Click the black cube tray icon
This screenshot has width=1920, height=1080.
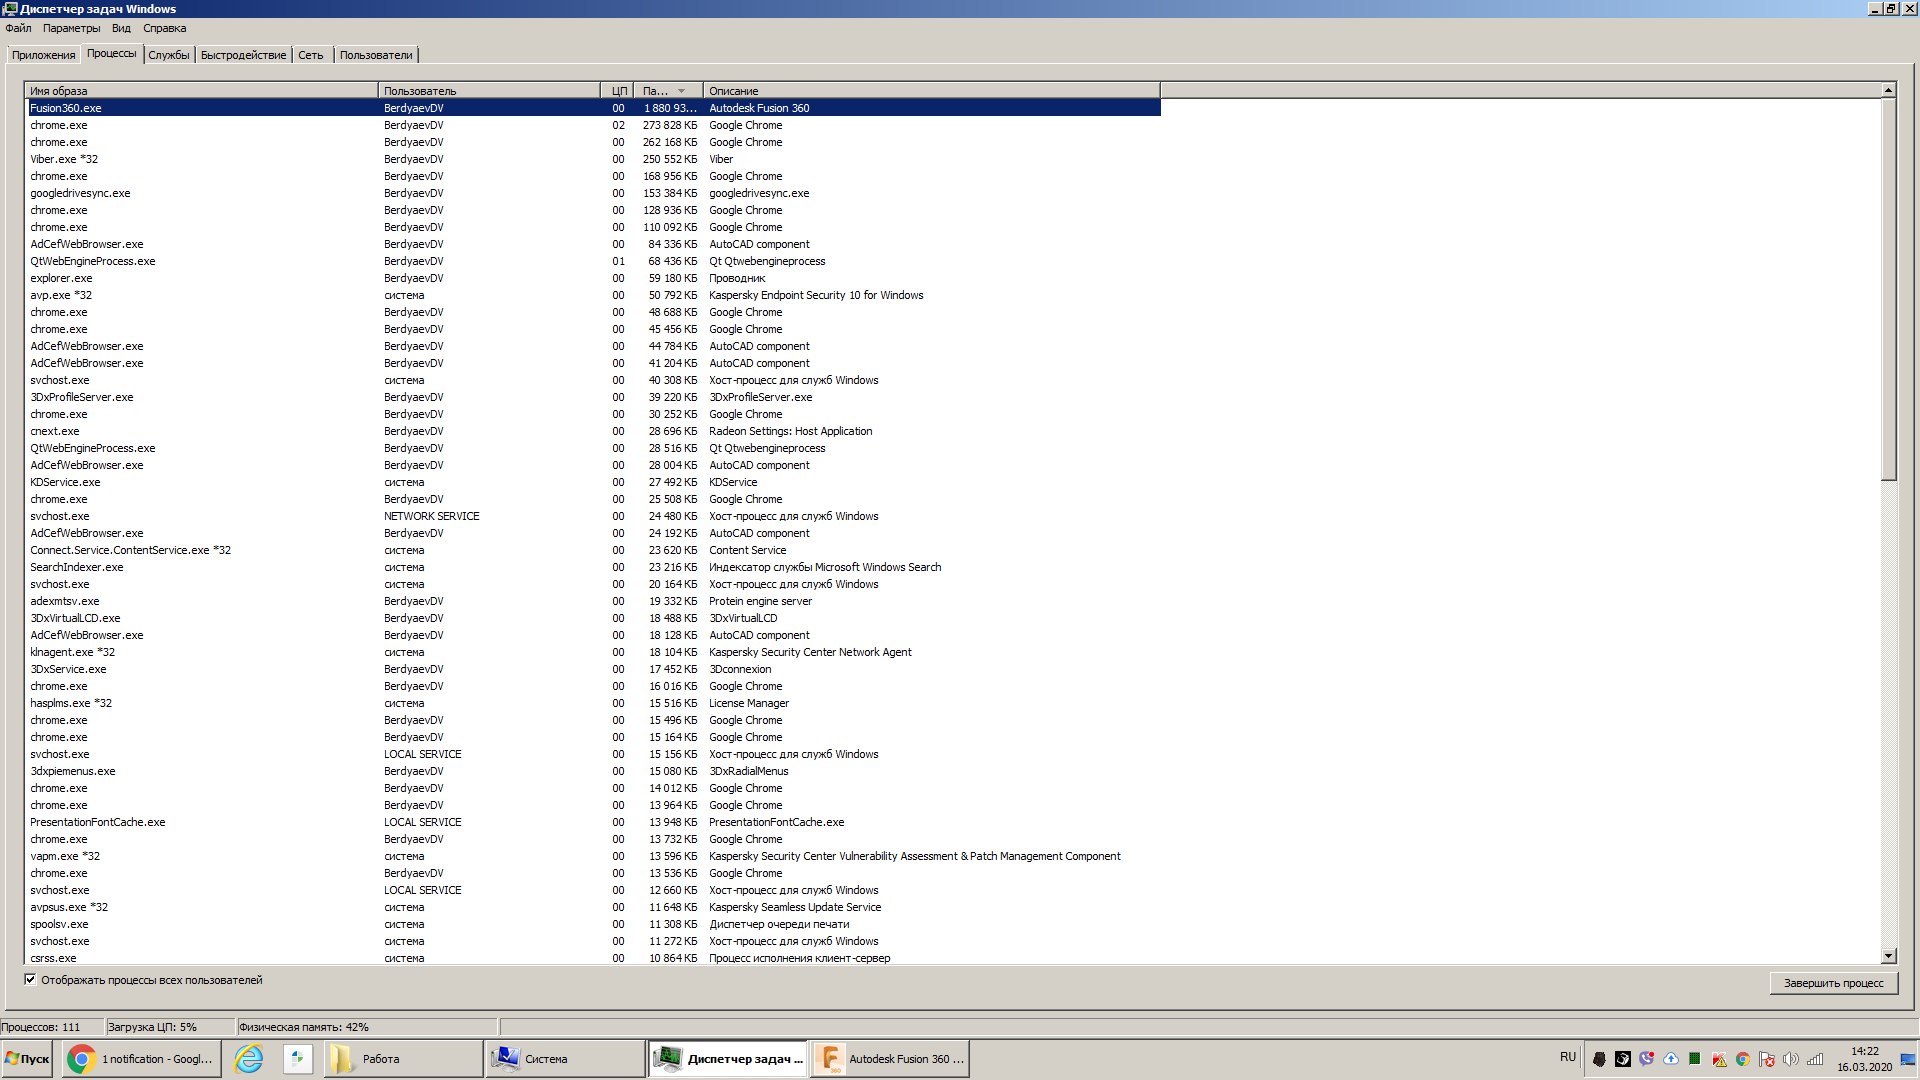(x=1623, y=1059)
